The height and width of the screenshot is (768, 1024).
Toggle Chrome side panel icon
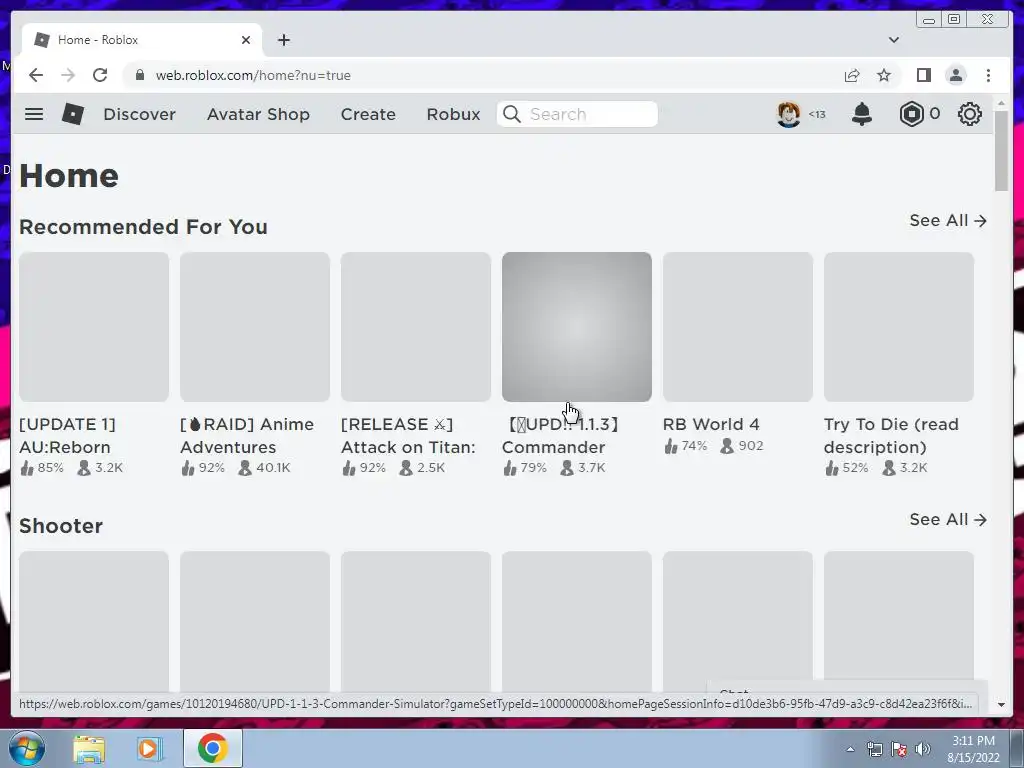point(923,75)
